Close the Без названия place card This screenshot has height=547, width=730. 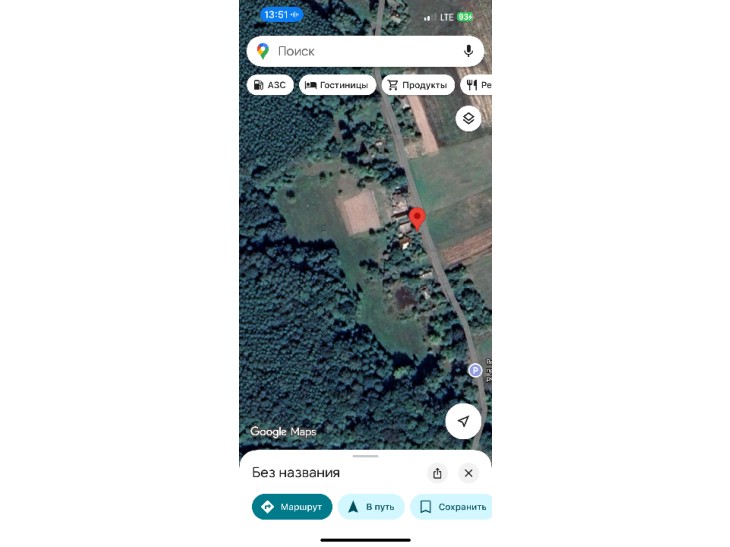point(468,473)
